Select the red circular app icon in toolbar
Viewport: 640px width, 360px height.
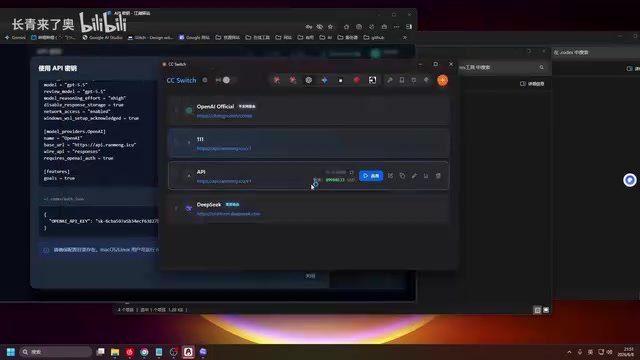[356, 80]
